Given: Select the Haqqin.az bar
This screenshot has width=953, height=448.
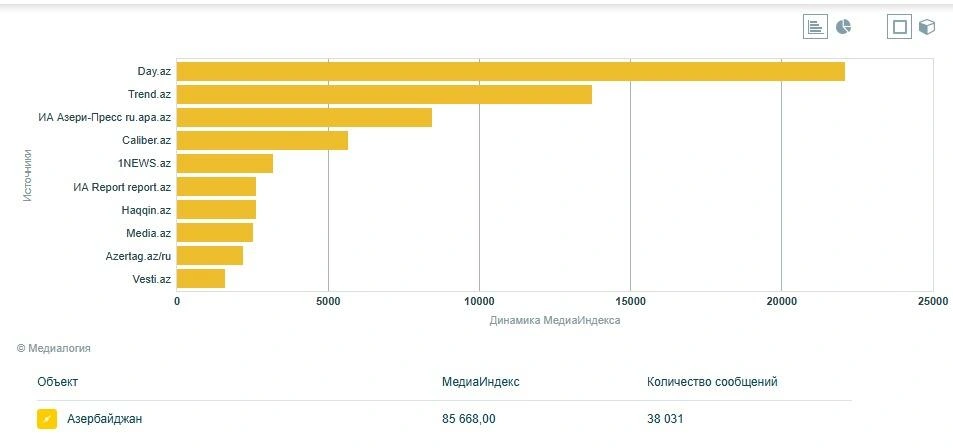Looking at the screenshot, I should [216, 210].
